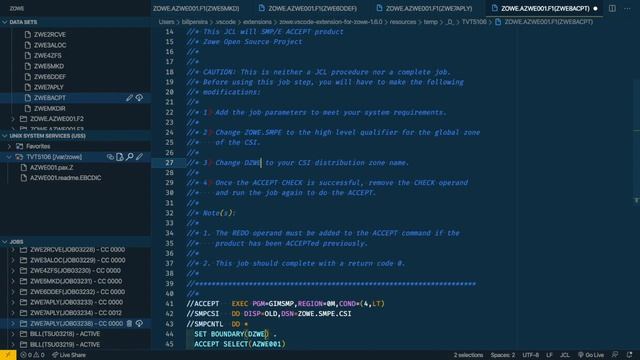Click the 2 selections status entry
This screenshot has width=640, height=360.
[468, 355]
